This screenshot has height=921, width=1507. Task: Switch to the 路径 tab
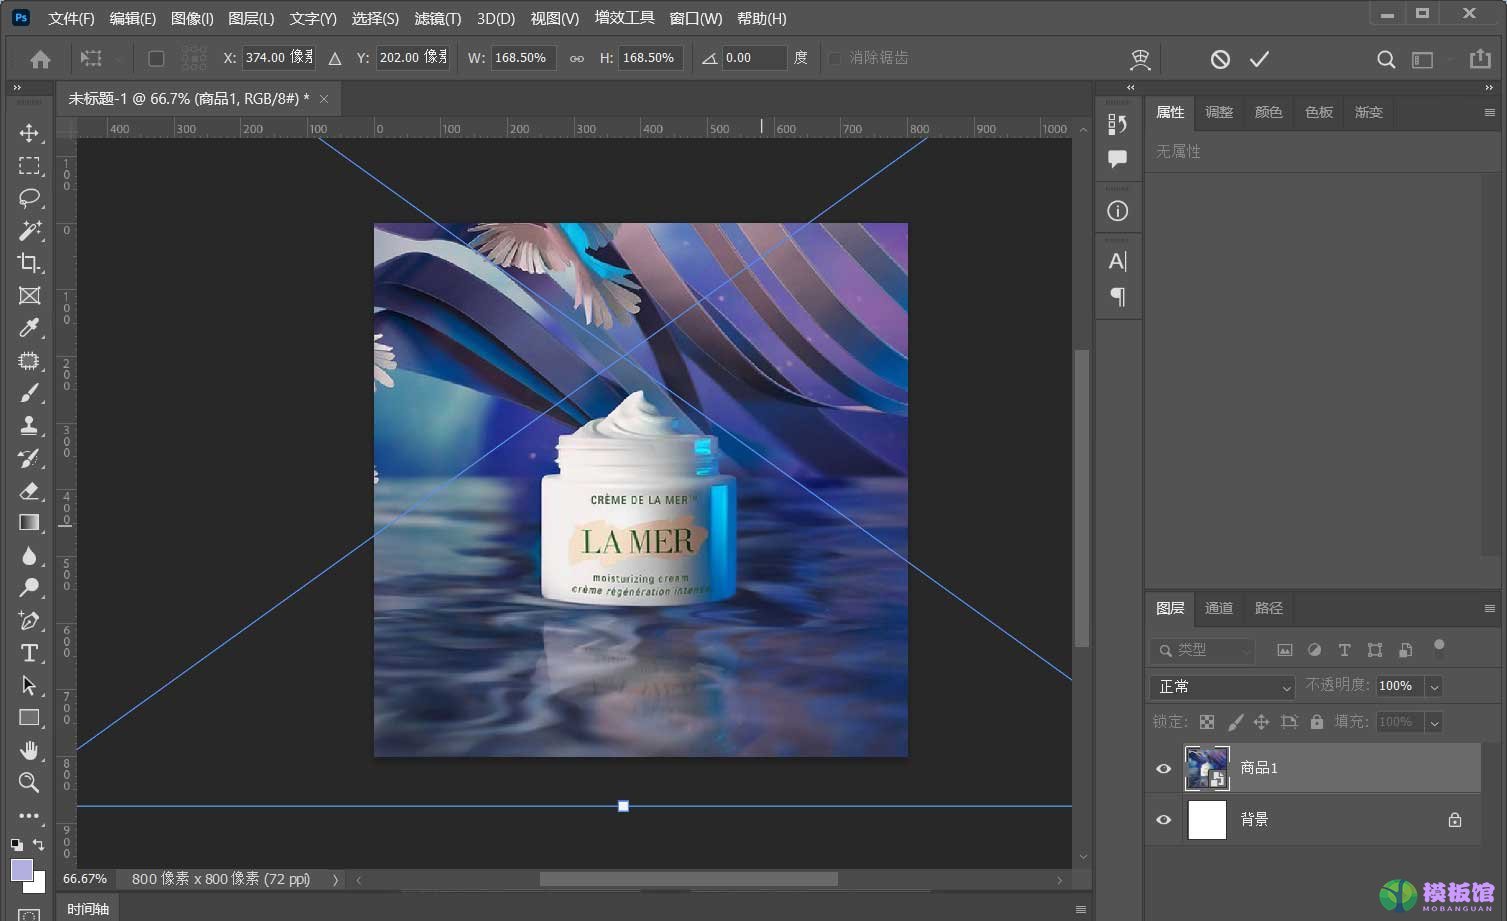[x=1268, y=608]
